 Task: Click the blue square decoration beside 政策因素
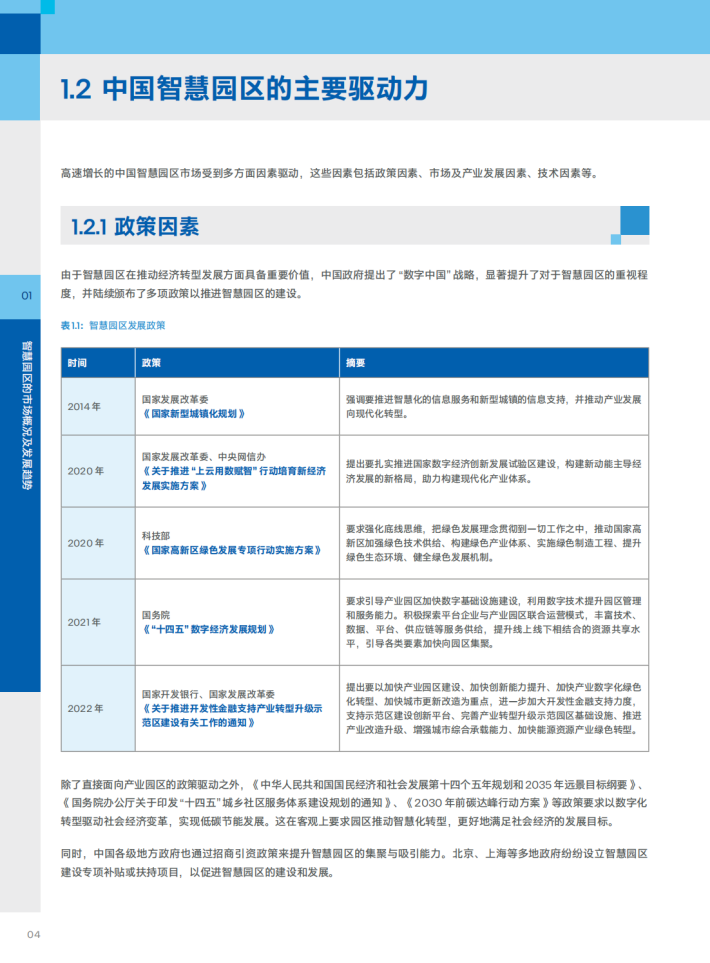tap(634, 220)
